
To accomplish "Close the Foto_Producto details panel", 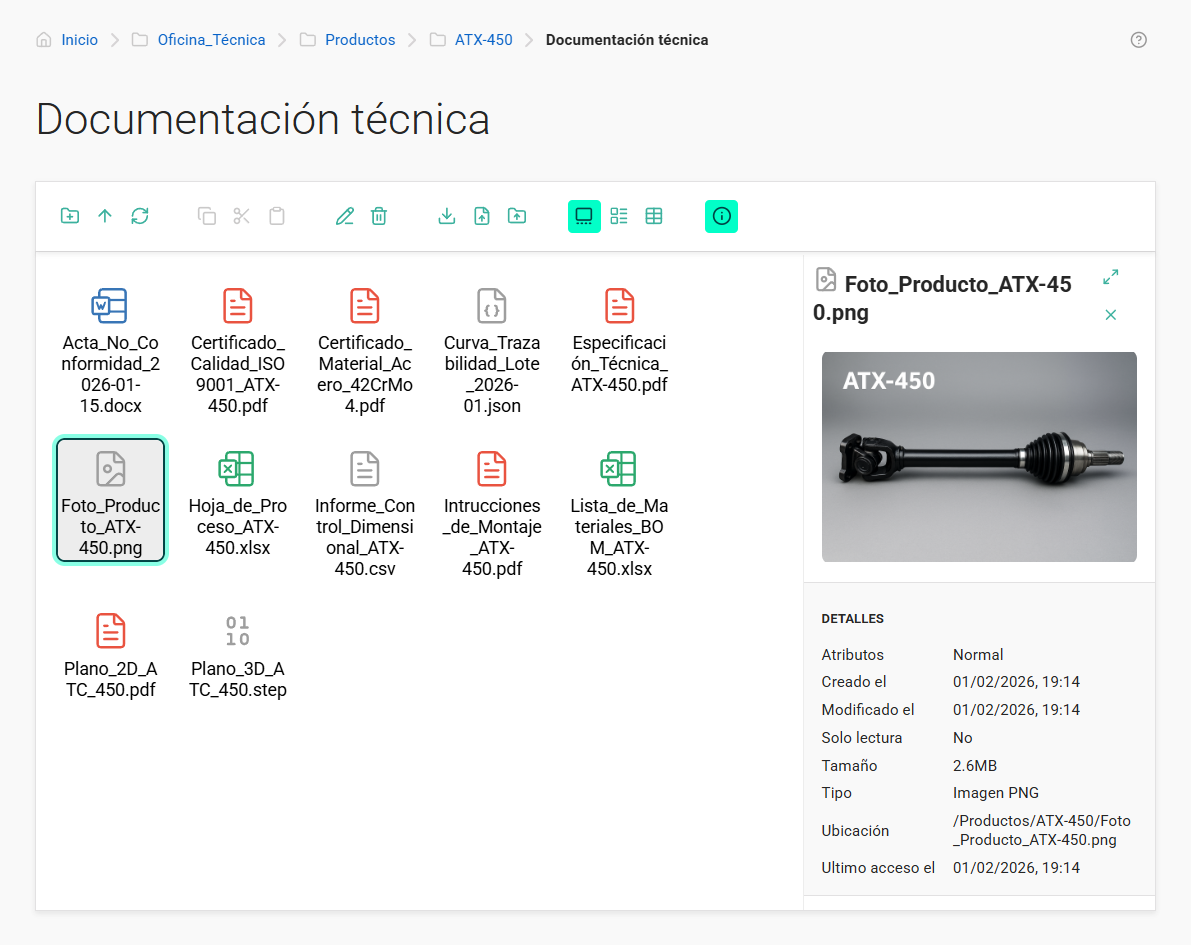I will click(x=1110, y=315).
